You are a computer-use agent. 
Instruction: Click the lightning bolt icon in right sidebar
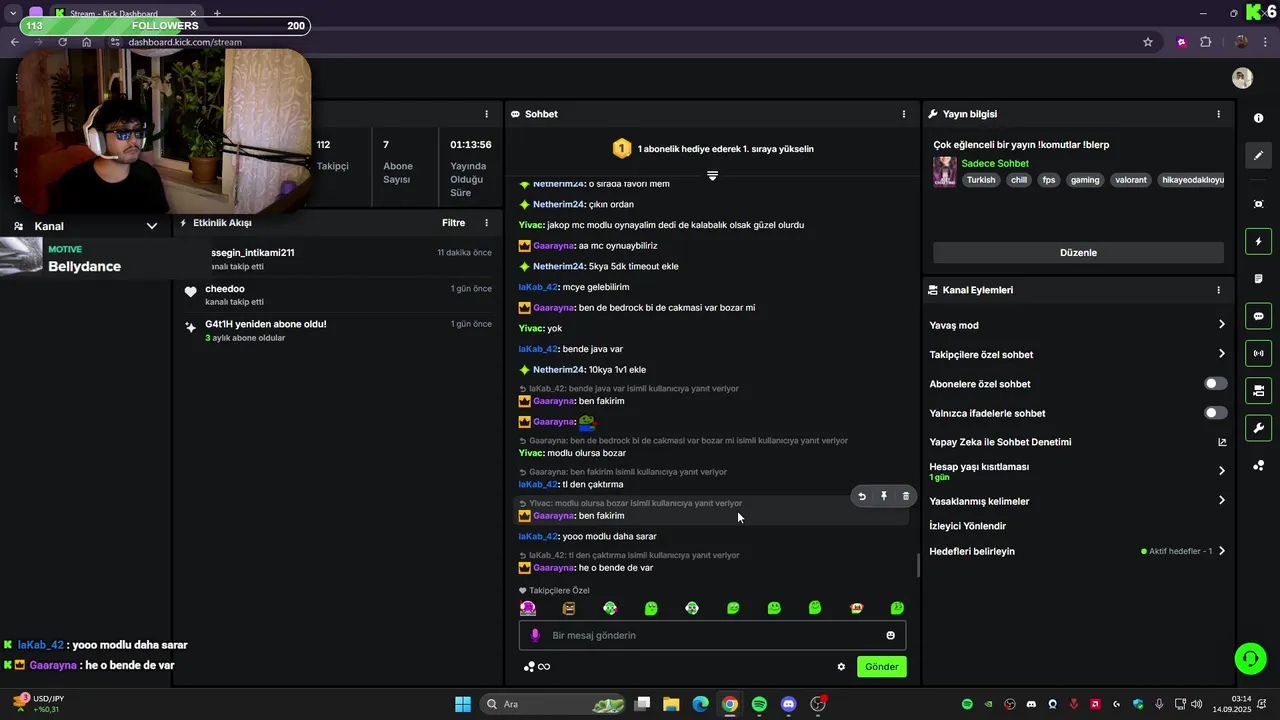(1258, 241)
